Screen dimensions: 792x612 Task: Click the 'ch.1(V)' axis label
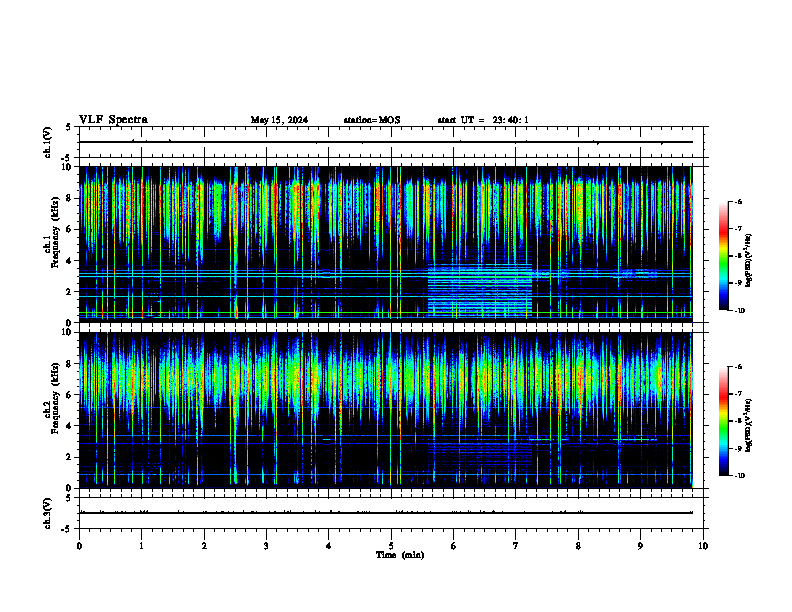[48, 142]
